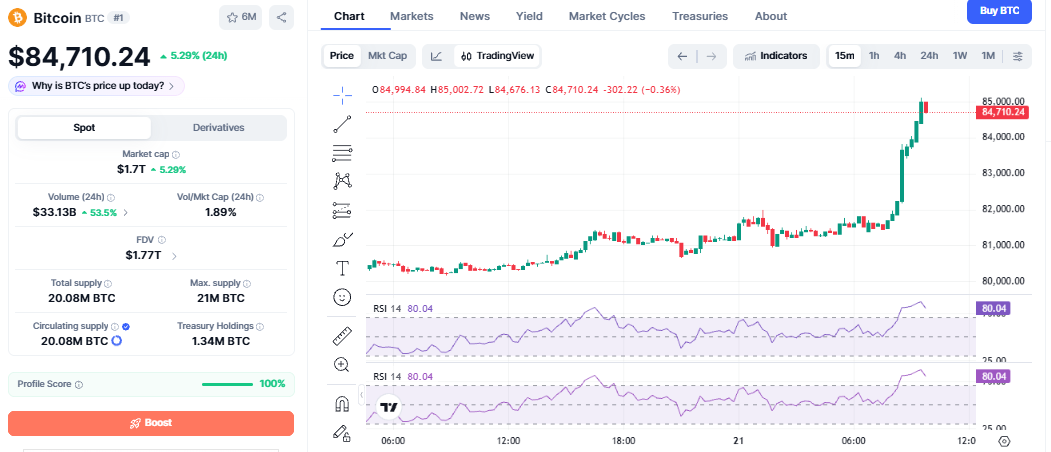Select Price chart mode

(342, 56)
